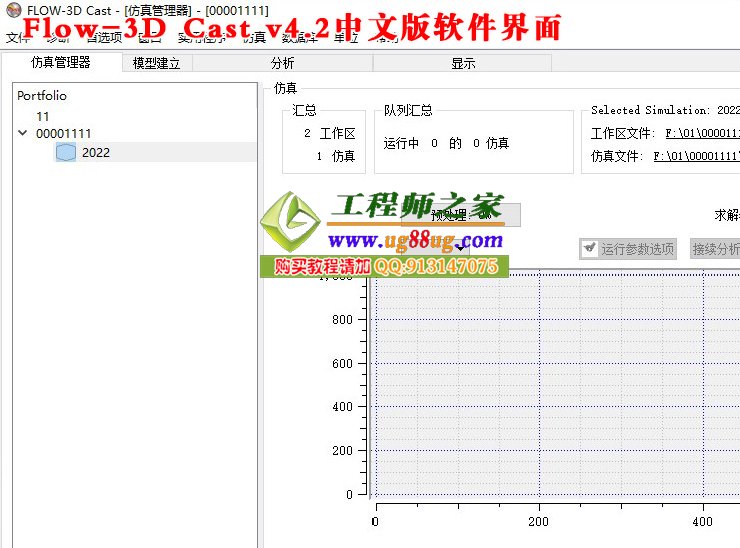Click the 运行参数选项 button text
Image resolution: width=740 pixels, height=548 pixels.
tap(637, 249)
